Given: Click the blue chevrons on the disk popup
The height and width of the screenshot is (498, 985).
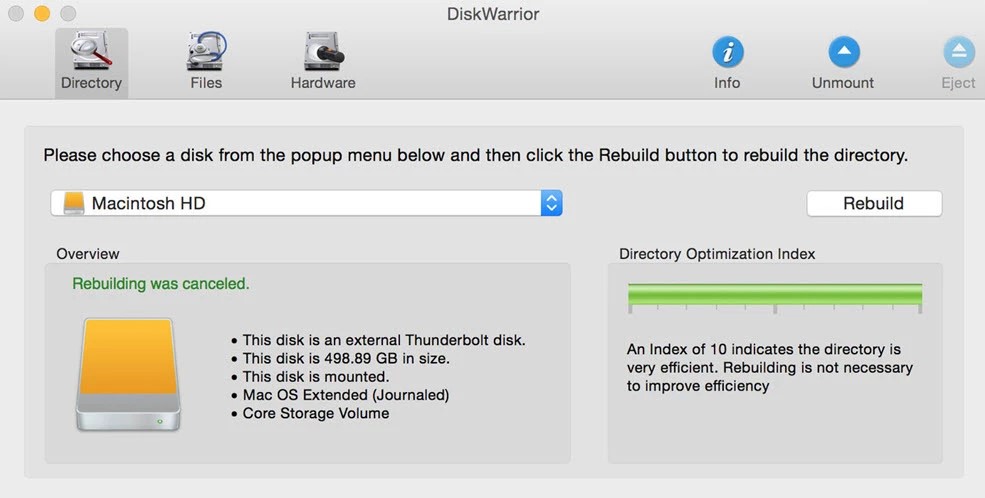Looking at the screenshot, I should [x=551, y=203].
